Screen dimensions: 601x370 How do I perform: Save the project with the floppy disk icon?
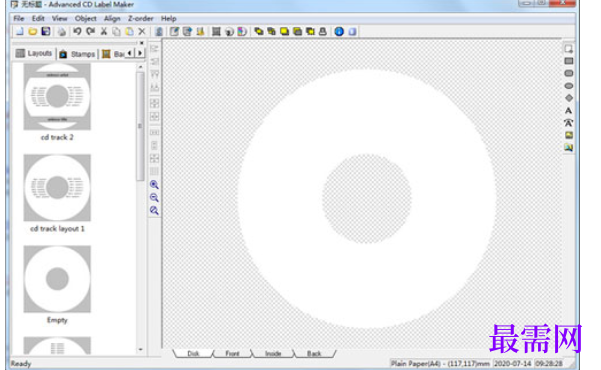46,31
